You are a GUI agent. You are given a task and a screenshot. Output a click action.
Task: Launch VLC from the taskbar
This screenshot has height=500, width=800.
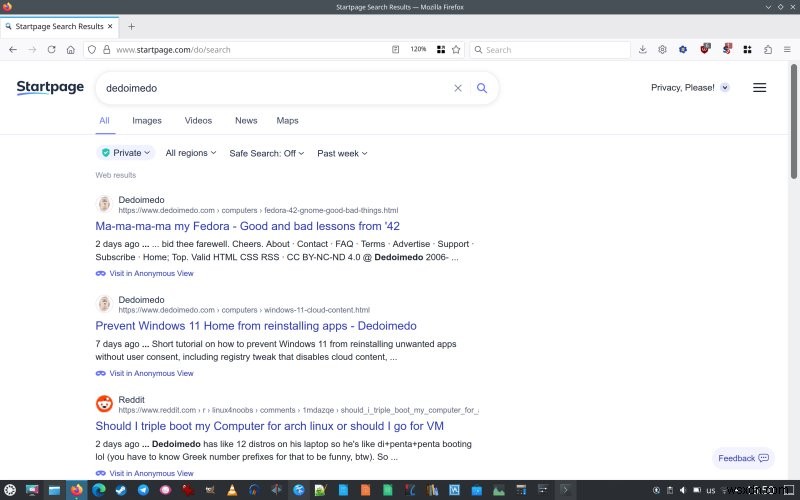coord(232,490)
